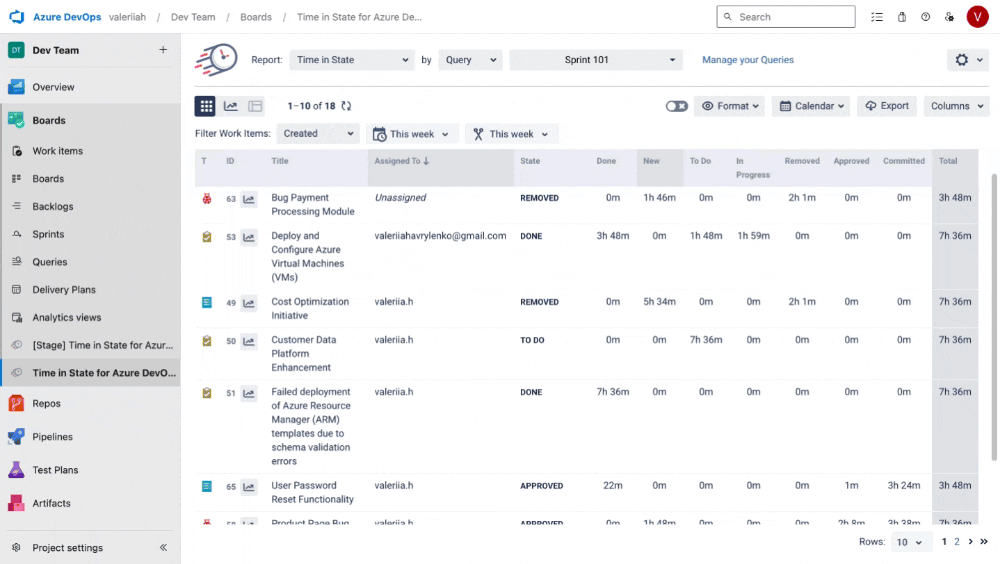1000x564 pixels.
Task: Open the pivot layout view icon
Action: [x=255, y=106]
